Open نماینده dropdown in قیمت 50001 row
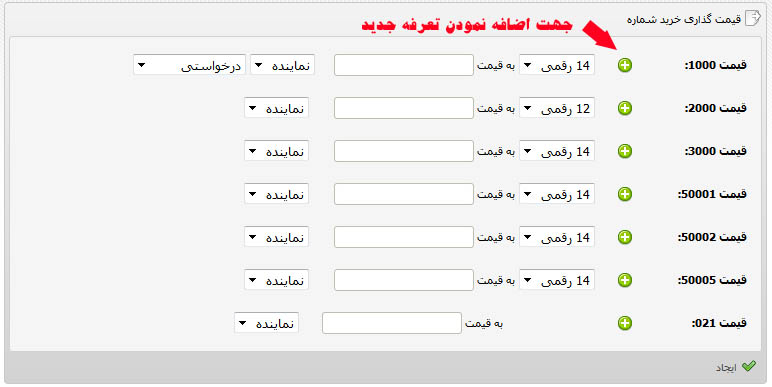Viewport: 772px width, 387px height. tap(277, 194)
